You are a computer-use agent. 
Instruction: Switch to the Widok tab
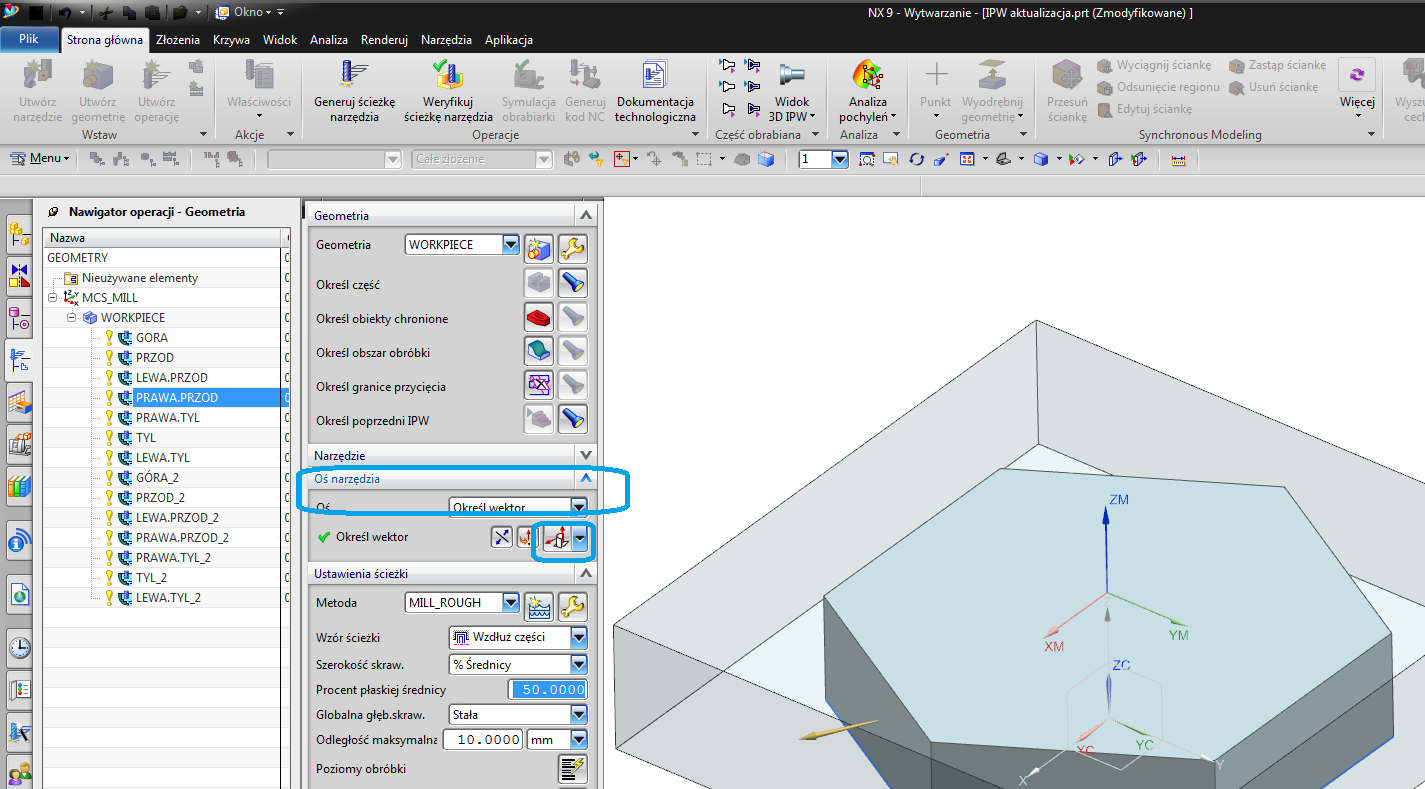[280, 40]
